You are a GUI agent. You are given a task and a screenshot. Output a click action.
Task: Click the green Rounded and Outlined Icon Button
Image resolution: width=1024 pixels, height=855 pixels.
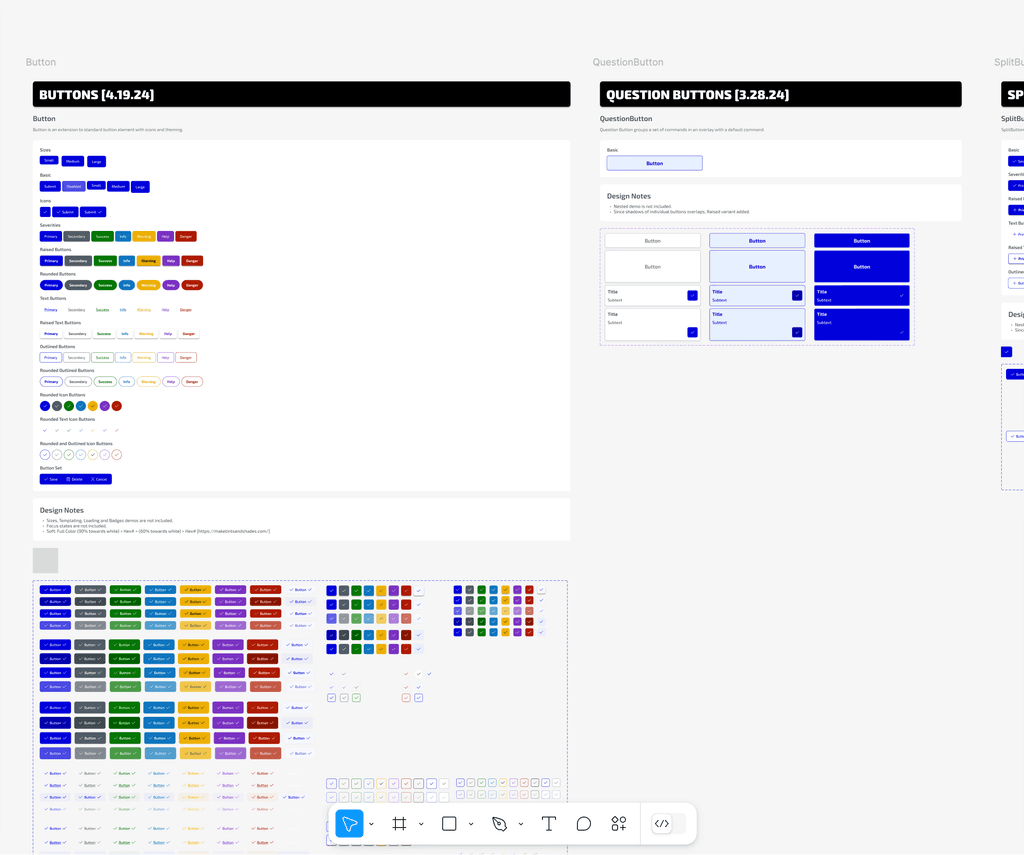coord(69,455)
